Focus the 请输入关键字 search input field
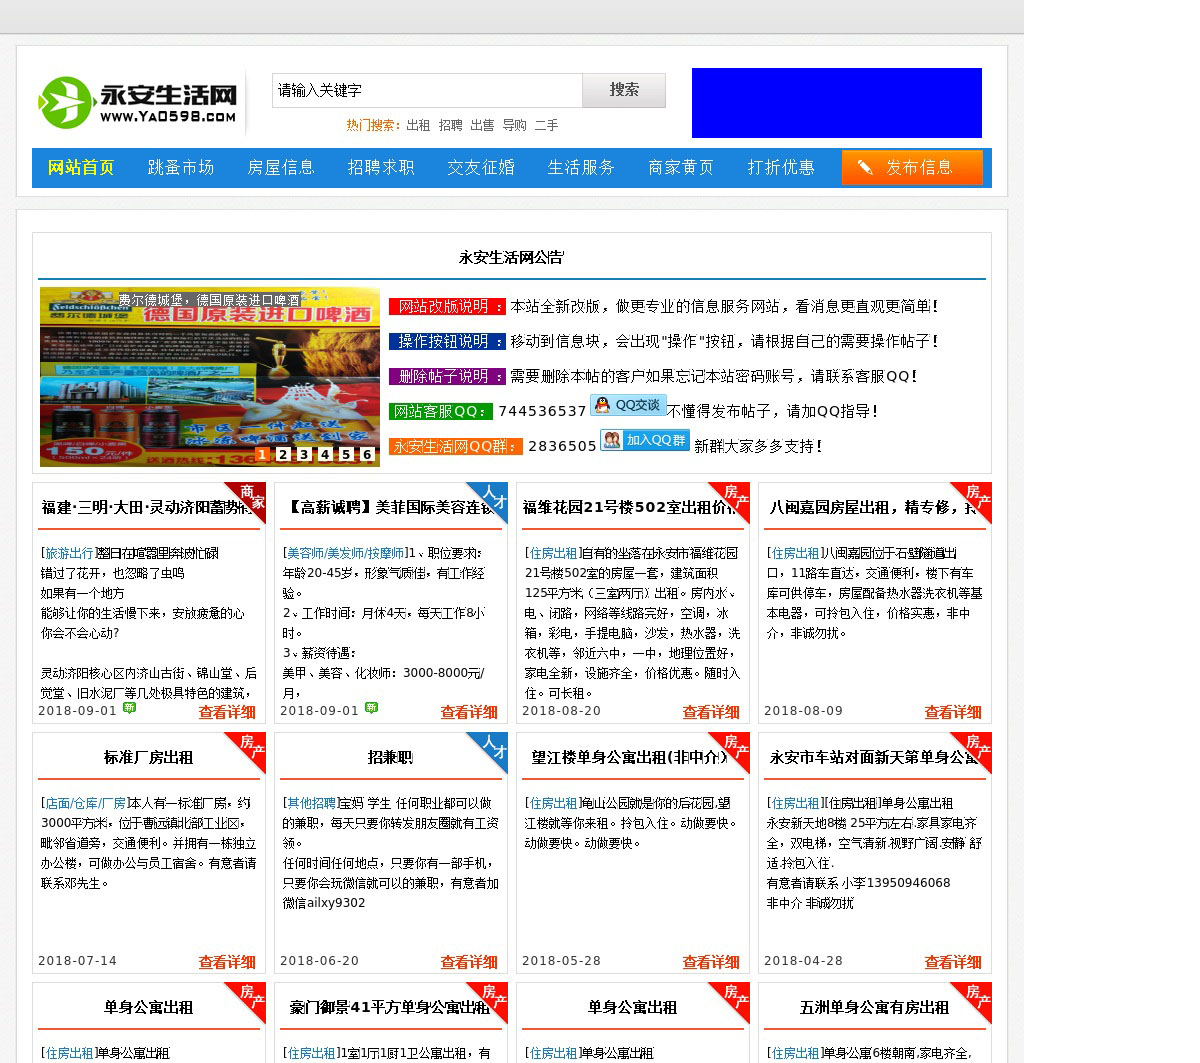The height and width of the screenshot is (1063, 1200). click(427, 91)
